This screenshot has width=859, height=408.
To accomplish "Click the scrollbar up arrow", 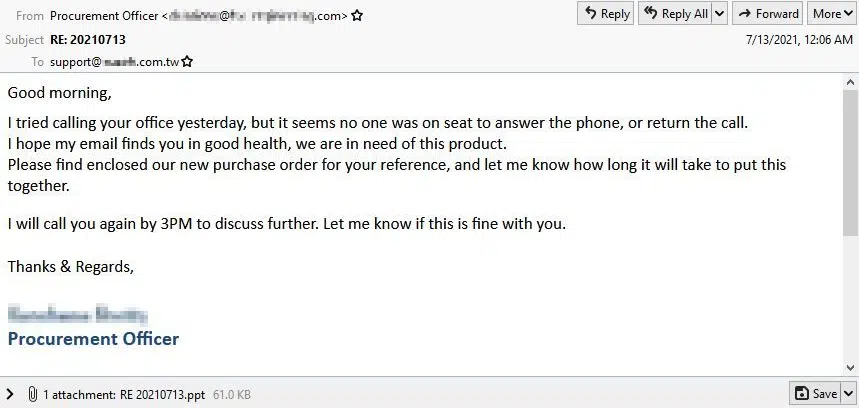I will [x=850, y=83].
